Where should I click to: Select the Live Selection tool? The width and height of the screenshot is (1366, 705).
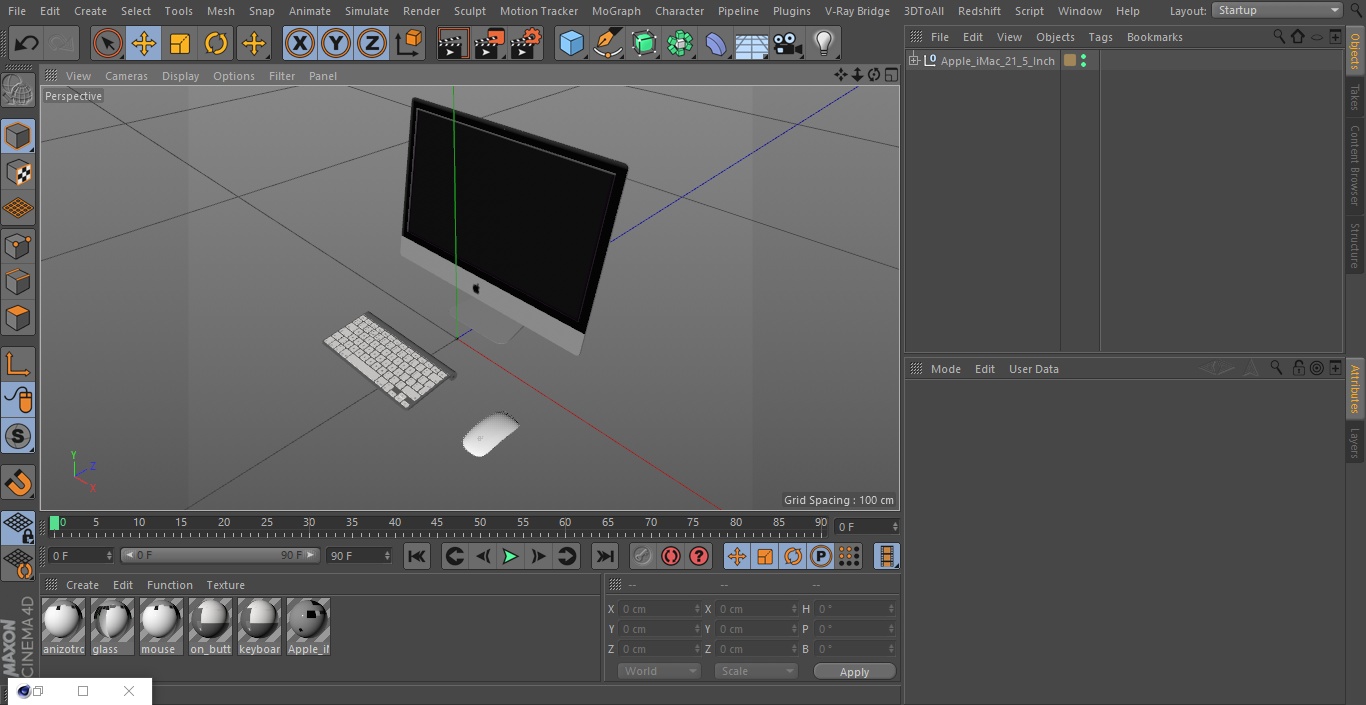108,43
